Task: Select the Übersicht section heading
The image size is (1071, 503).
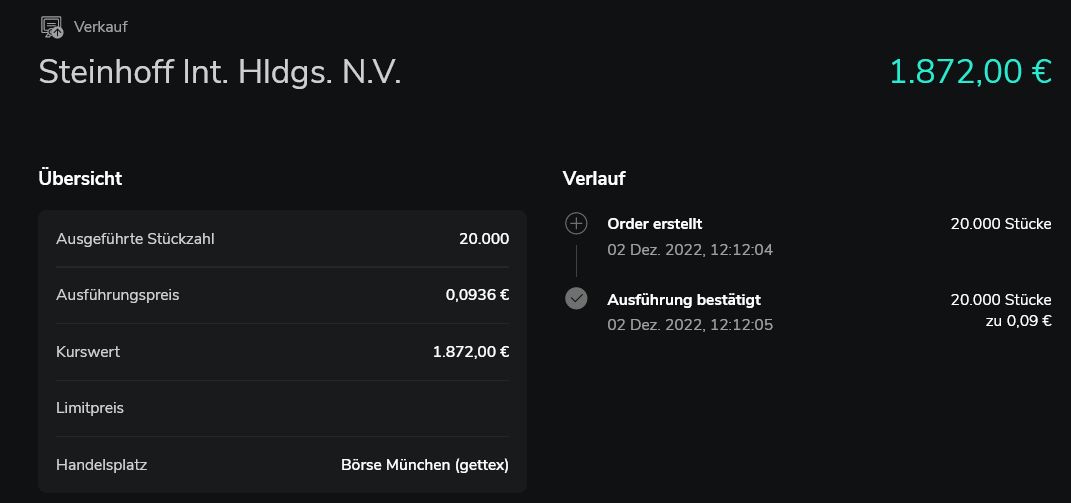Action: 80,179
